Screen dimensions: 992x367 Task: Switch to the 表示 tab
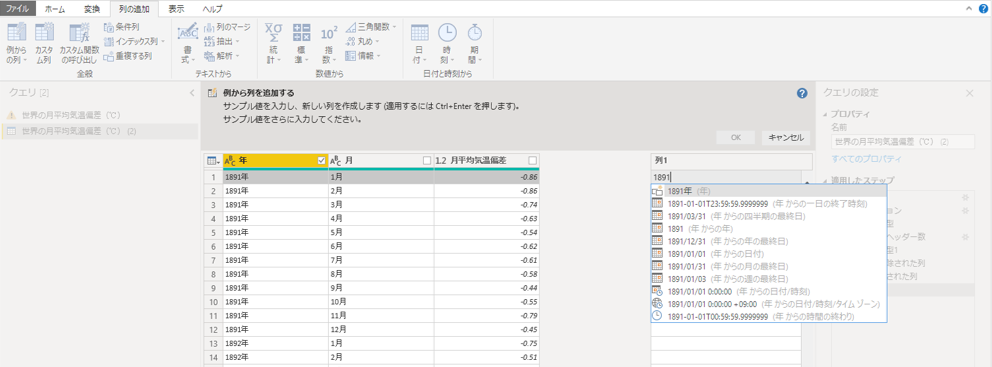(x=176, y=9)
